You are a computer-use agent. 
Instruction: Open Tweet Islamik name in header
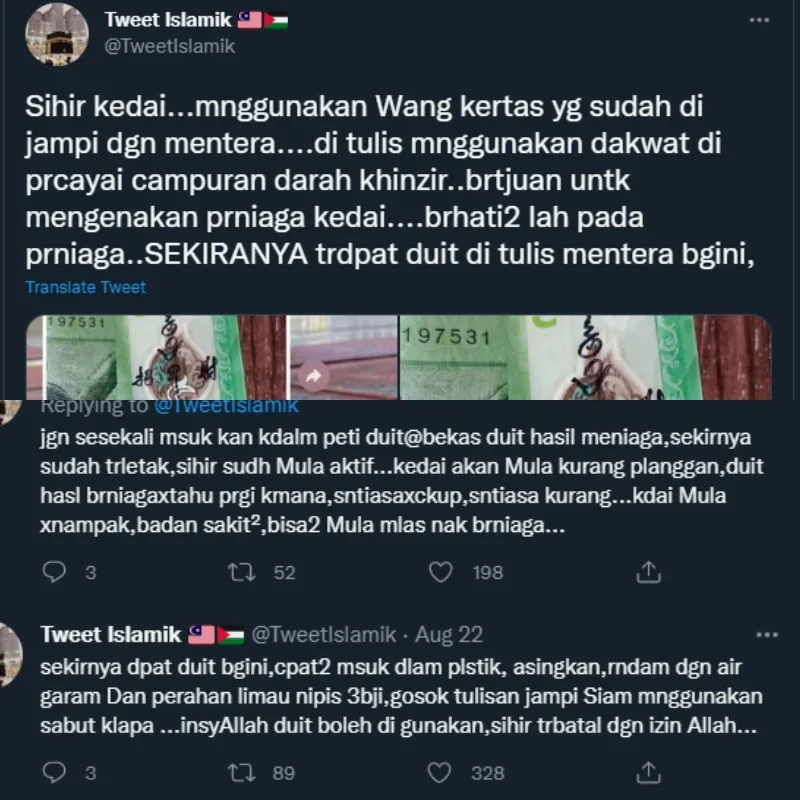coord(168,19)
